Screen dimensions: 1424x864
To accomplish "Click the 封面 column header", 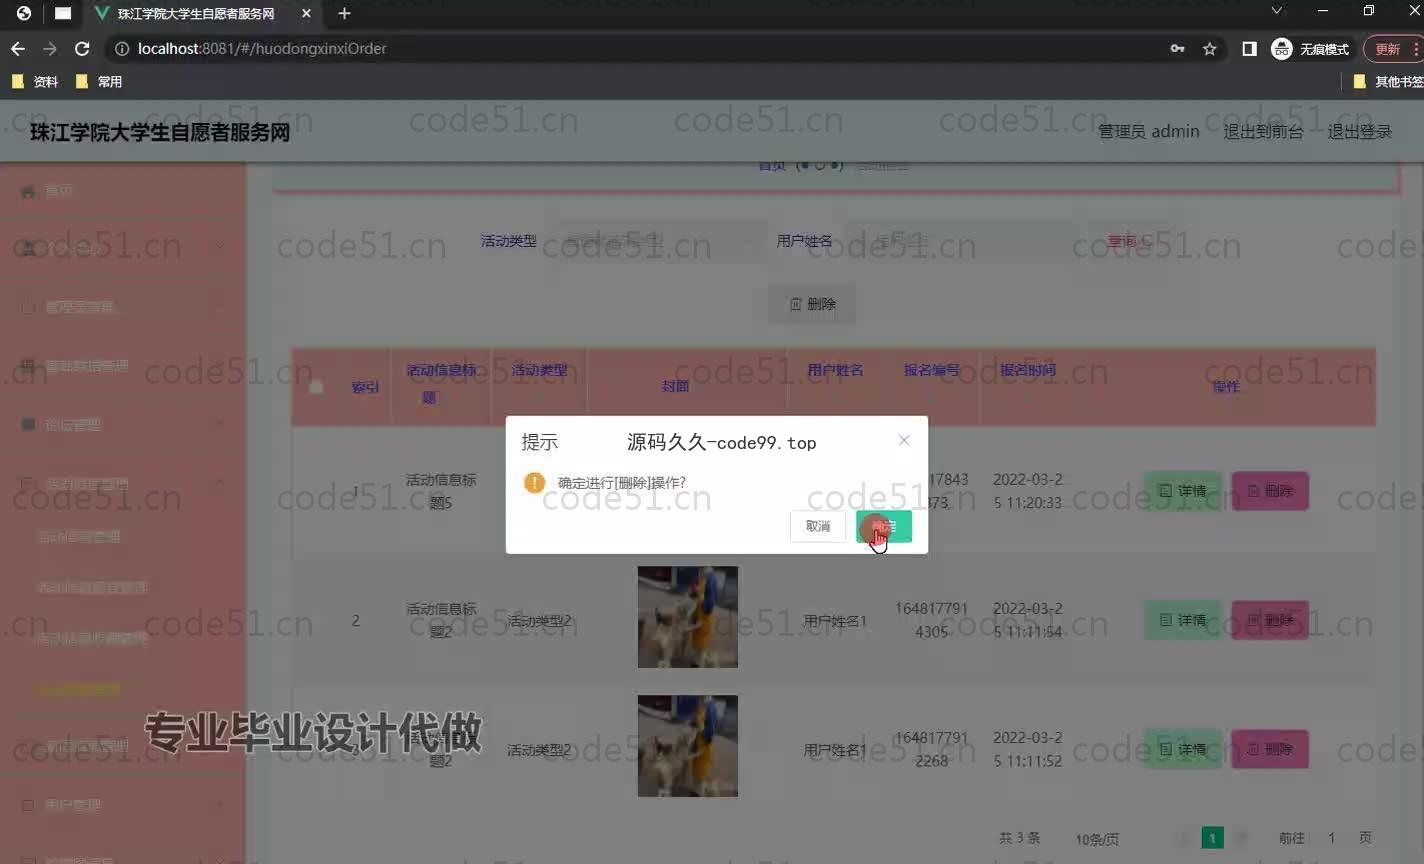I will coord(675,386).
